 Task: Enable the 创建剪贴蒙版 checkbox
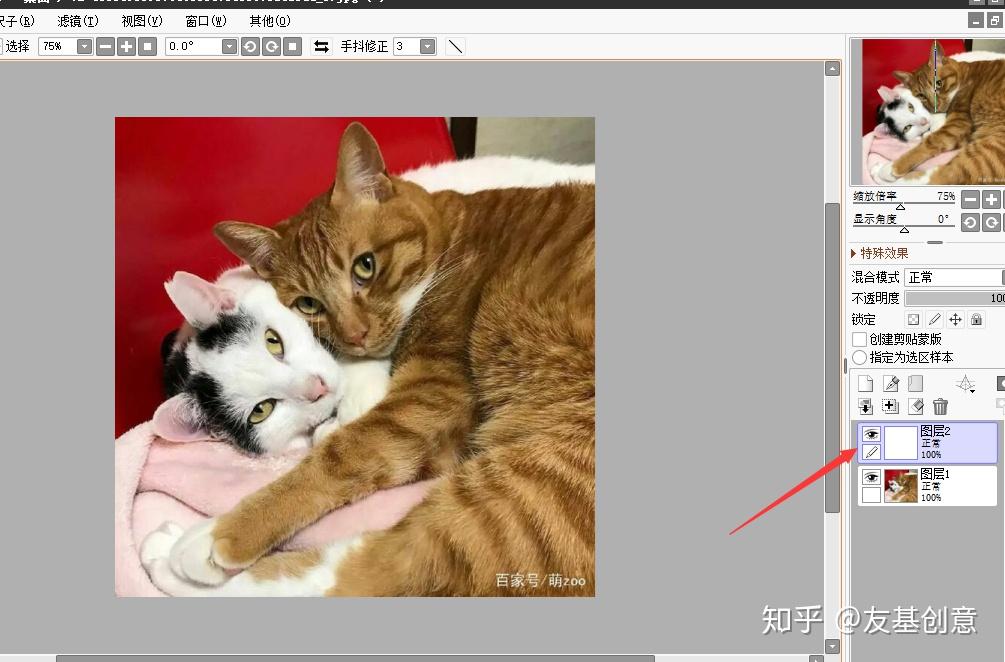click(860, 339)
